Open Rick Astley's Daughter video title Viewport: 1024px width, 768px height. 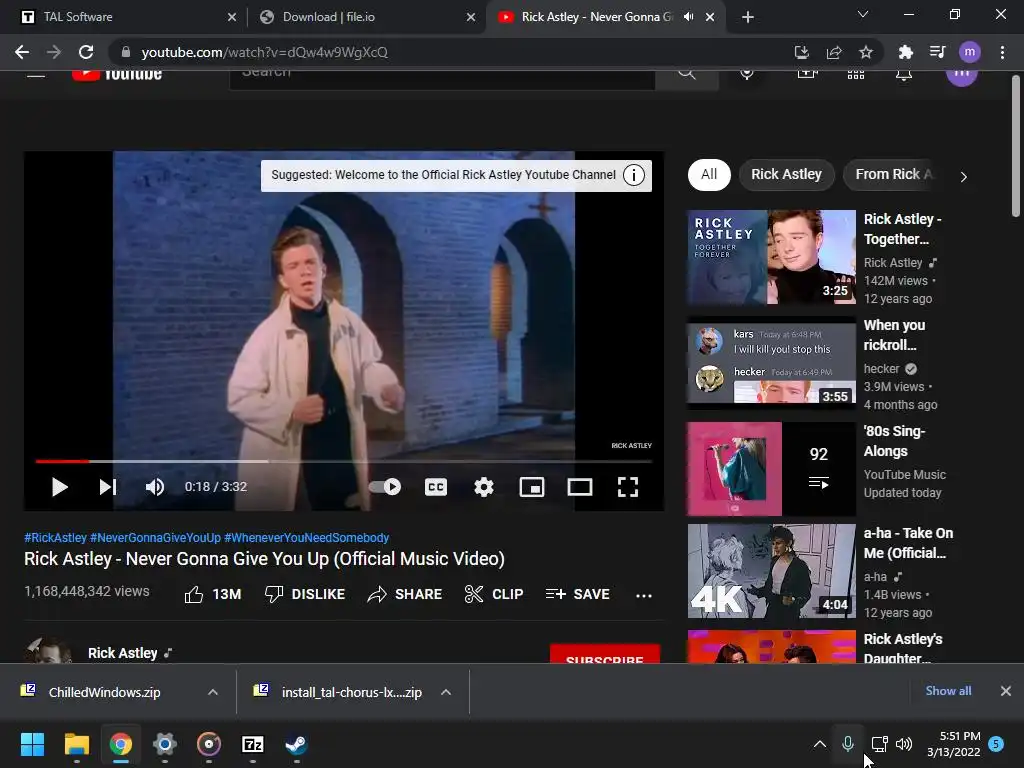pyautogui.click(x=903, y=648)
